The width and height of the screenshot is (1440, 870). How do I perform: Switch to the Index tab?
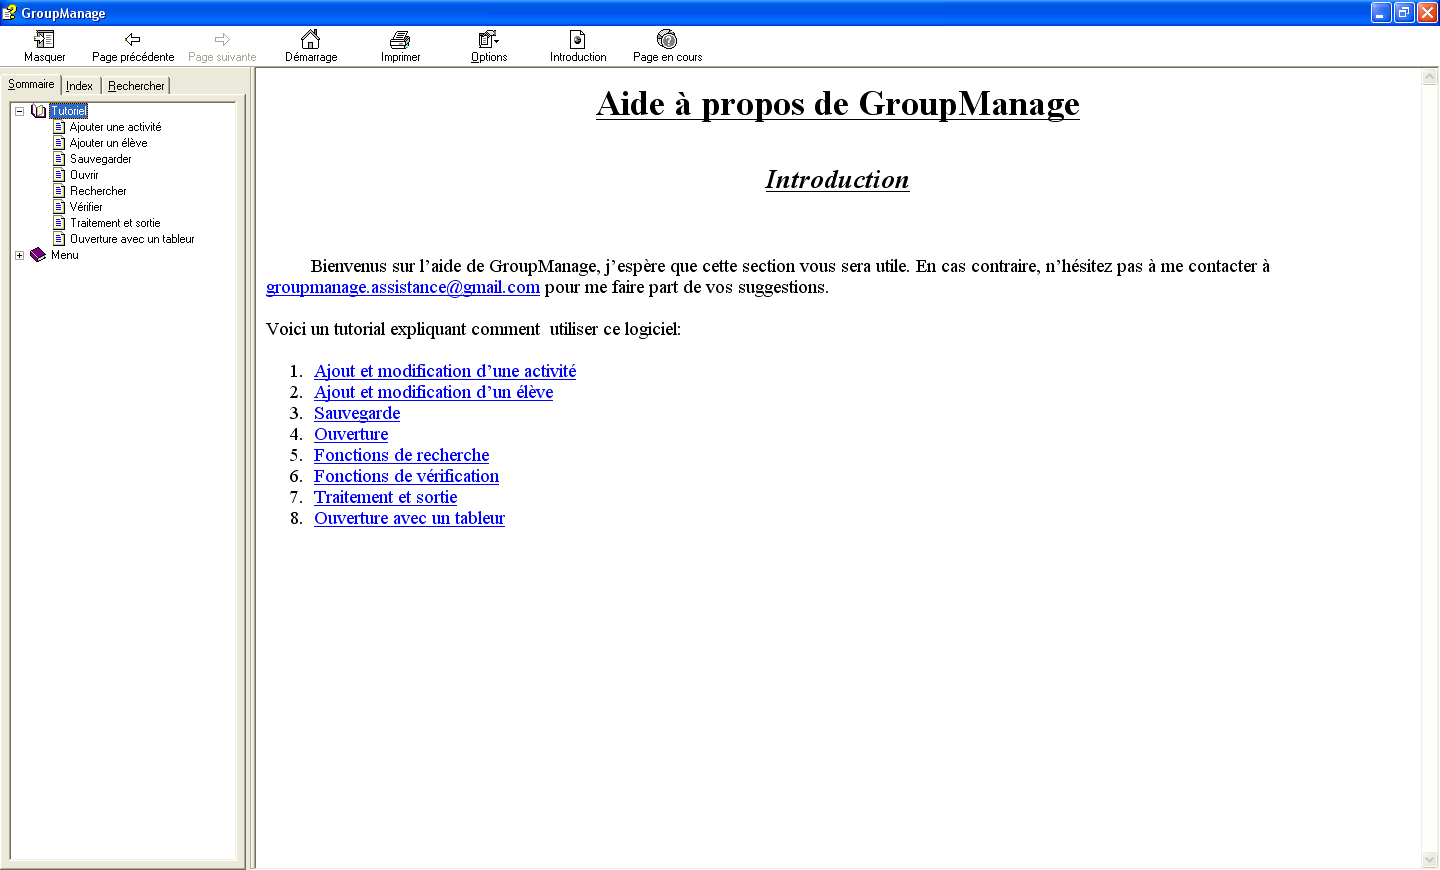point(79,86)
